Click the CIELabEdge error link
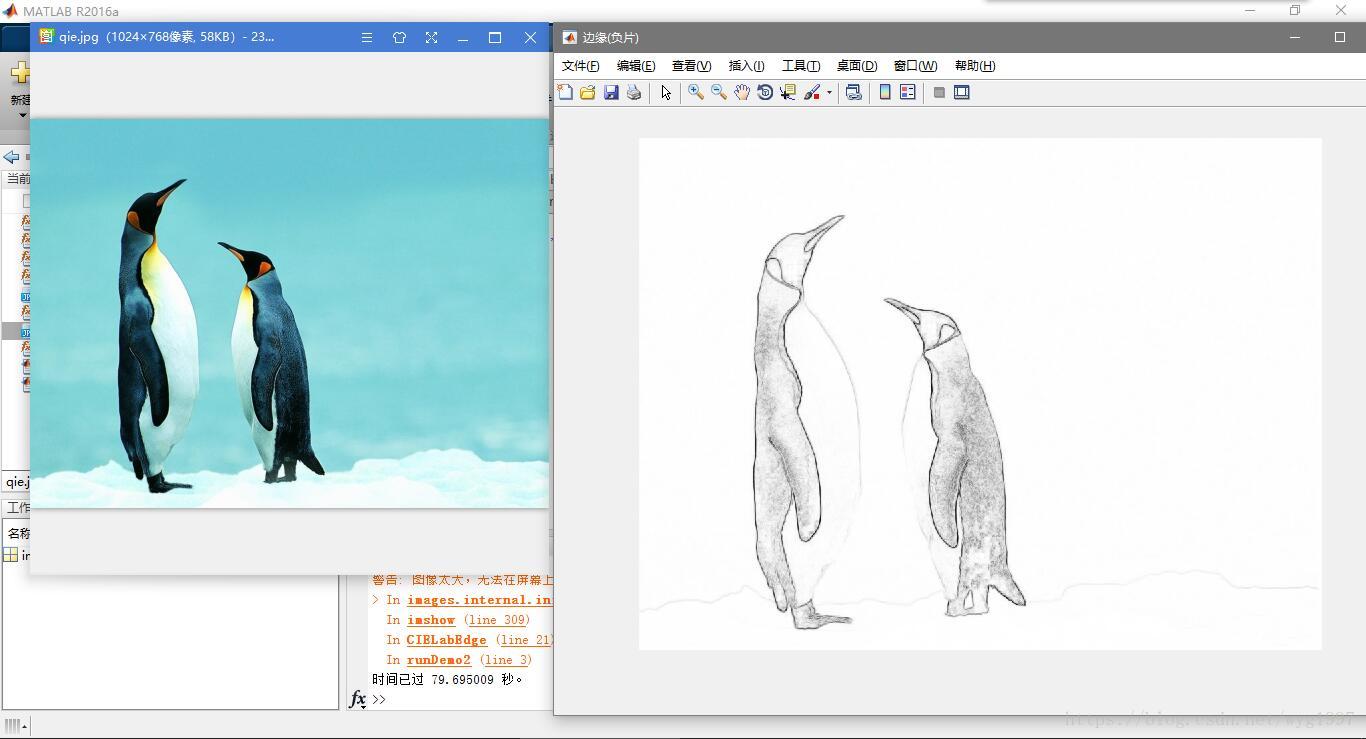 446,640
